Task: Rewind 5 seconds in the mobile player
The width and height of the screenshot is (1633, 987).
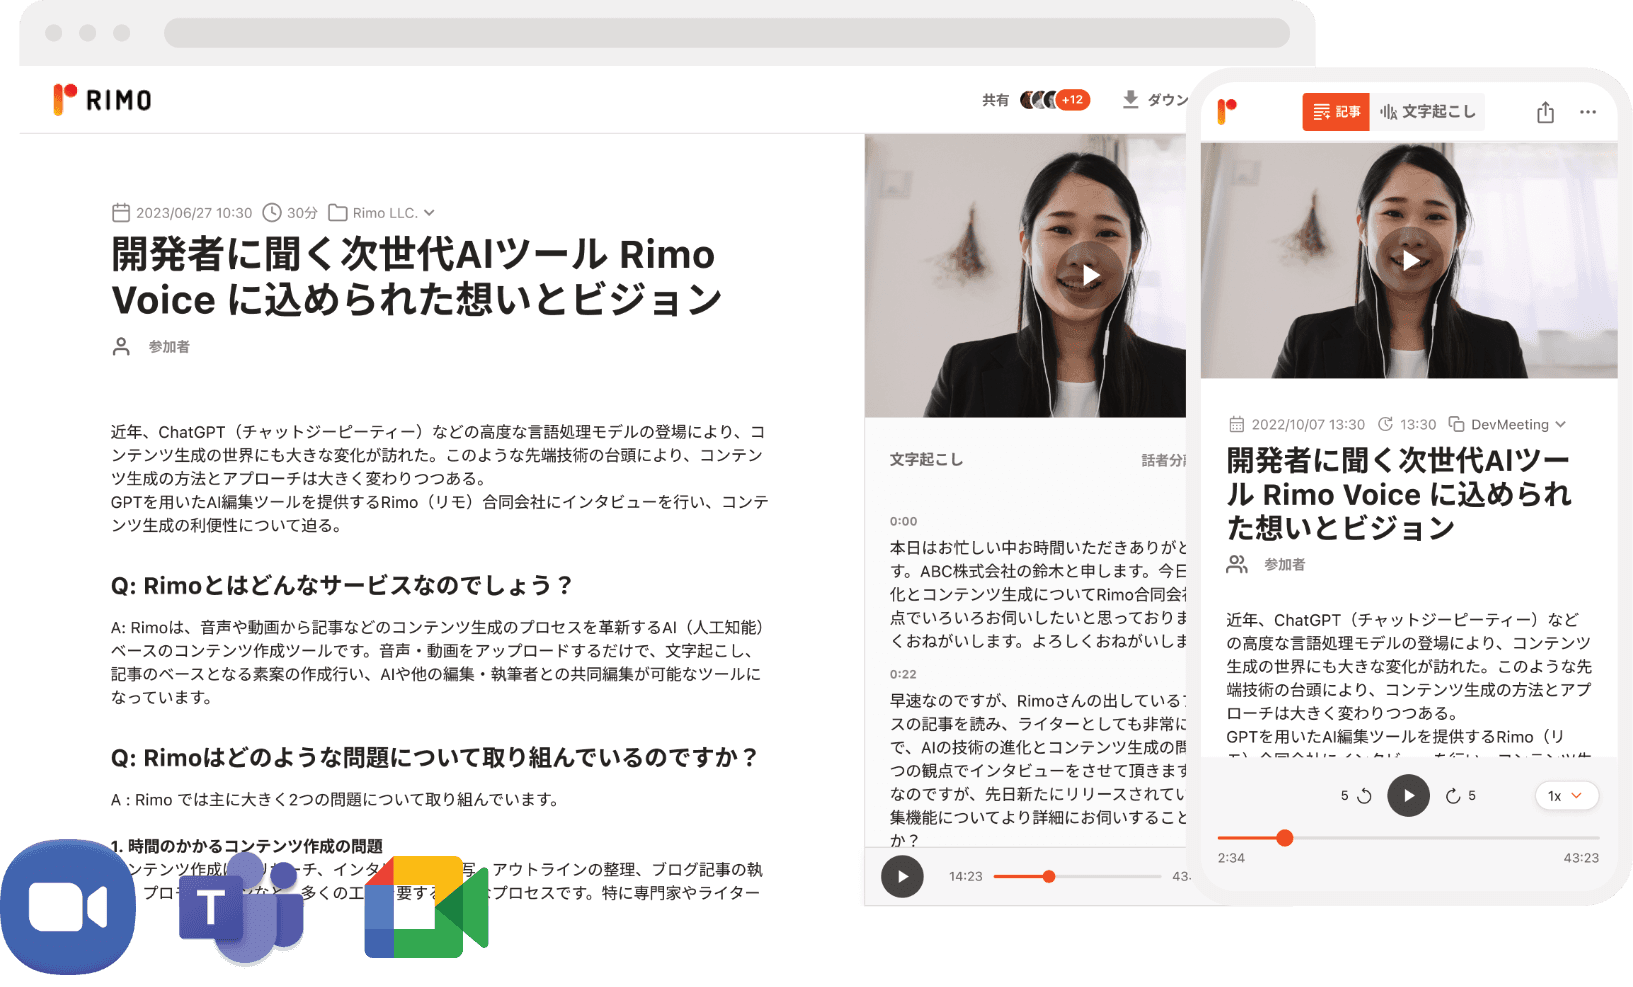Action: point(1357,796)
